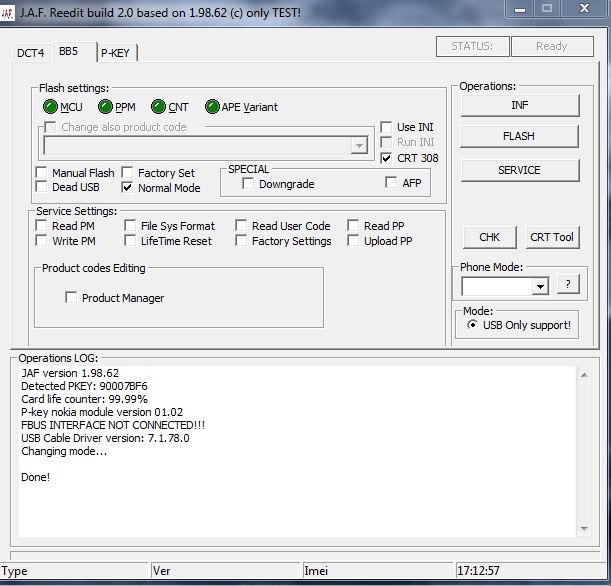The width and height of the screenshot is (611, 586).
Task: Check the Read PM service setting
Action: tap(41, 225)
